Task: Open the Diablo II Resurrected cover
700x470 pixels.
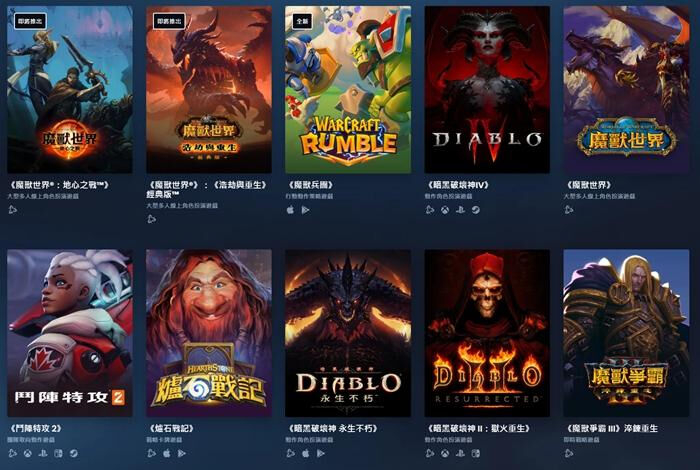Action: 487,333
